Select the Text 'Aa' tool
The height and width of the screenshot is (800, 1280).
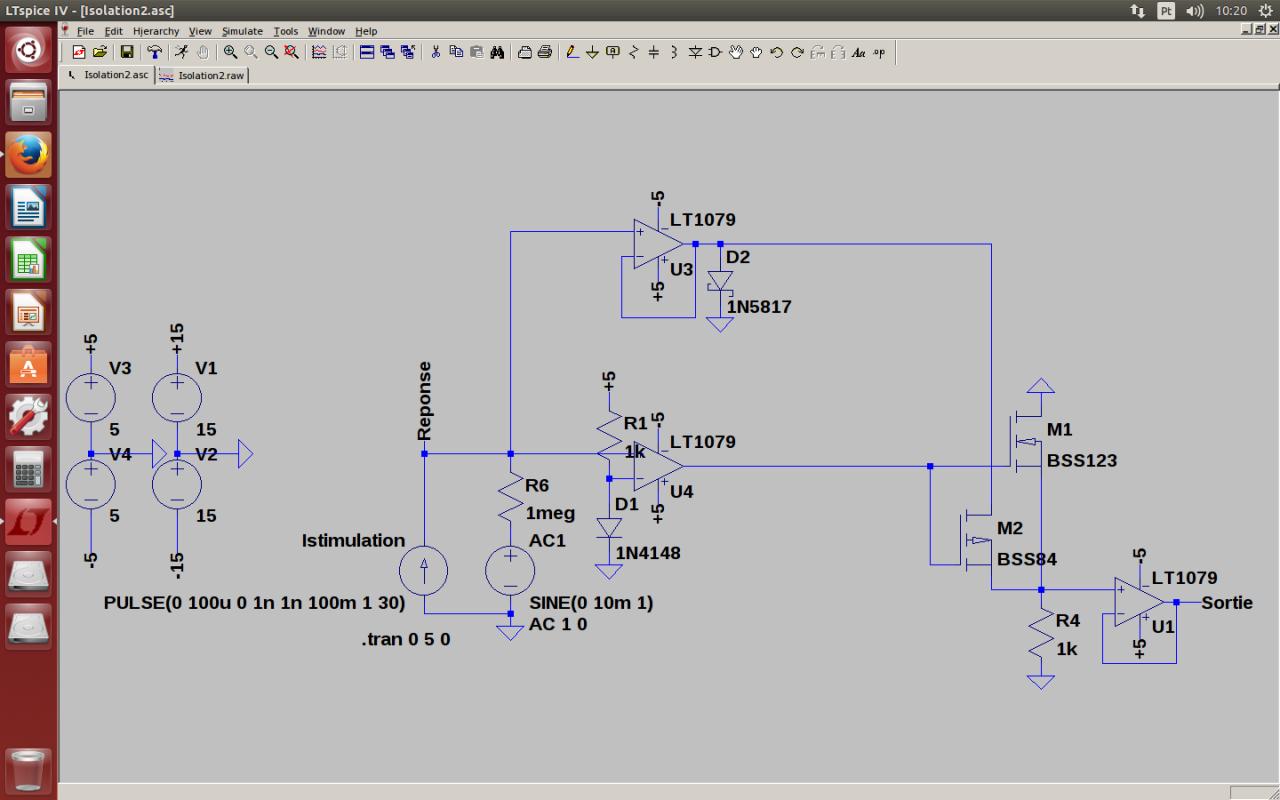[x=858, y=52]
